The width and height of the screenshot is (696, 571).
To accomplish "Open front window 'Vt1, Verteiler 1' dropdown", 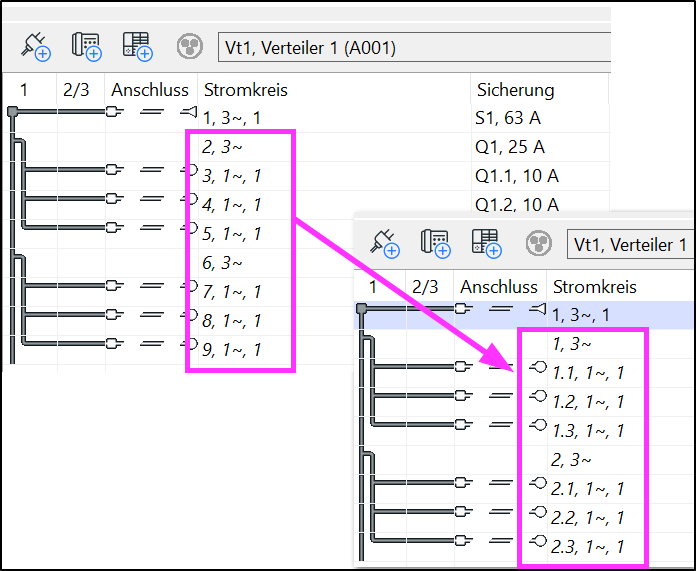I will pyautogui.click(x=631, y=244).
